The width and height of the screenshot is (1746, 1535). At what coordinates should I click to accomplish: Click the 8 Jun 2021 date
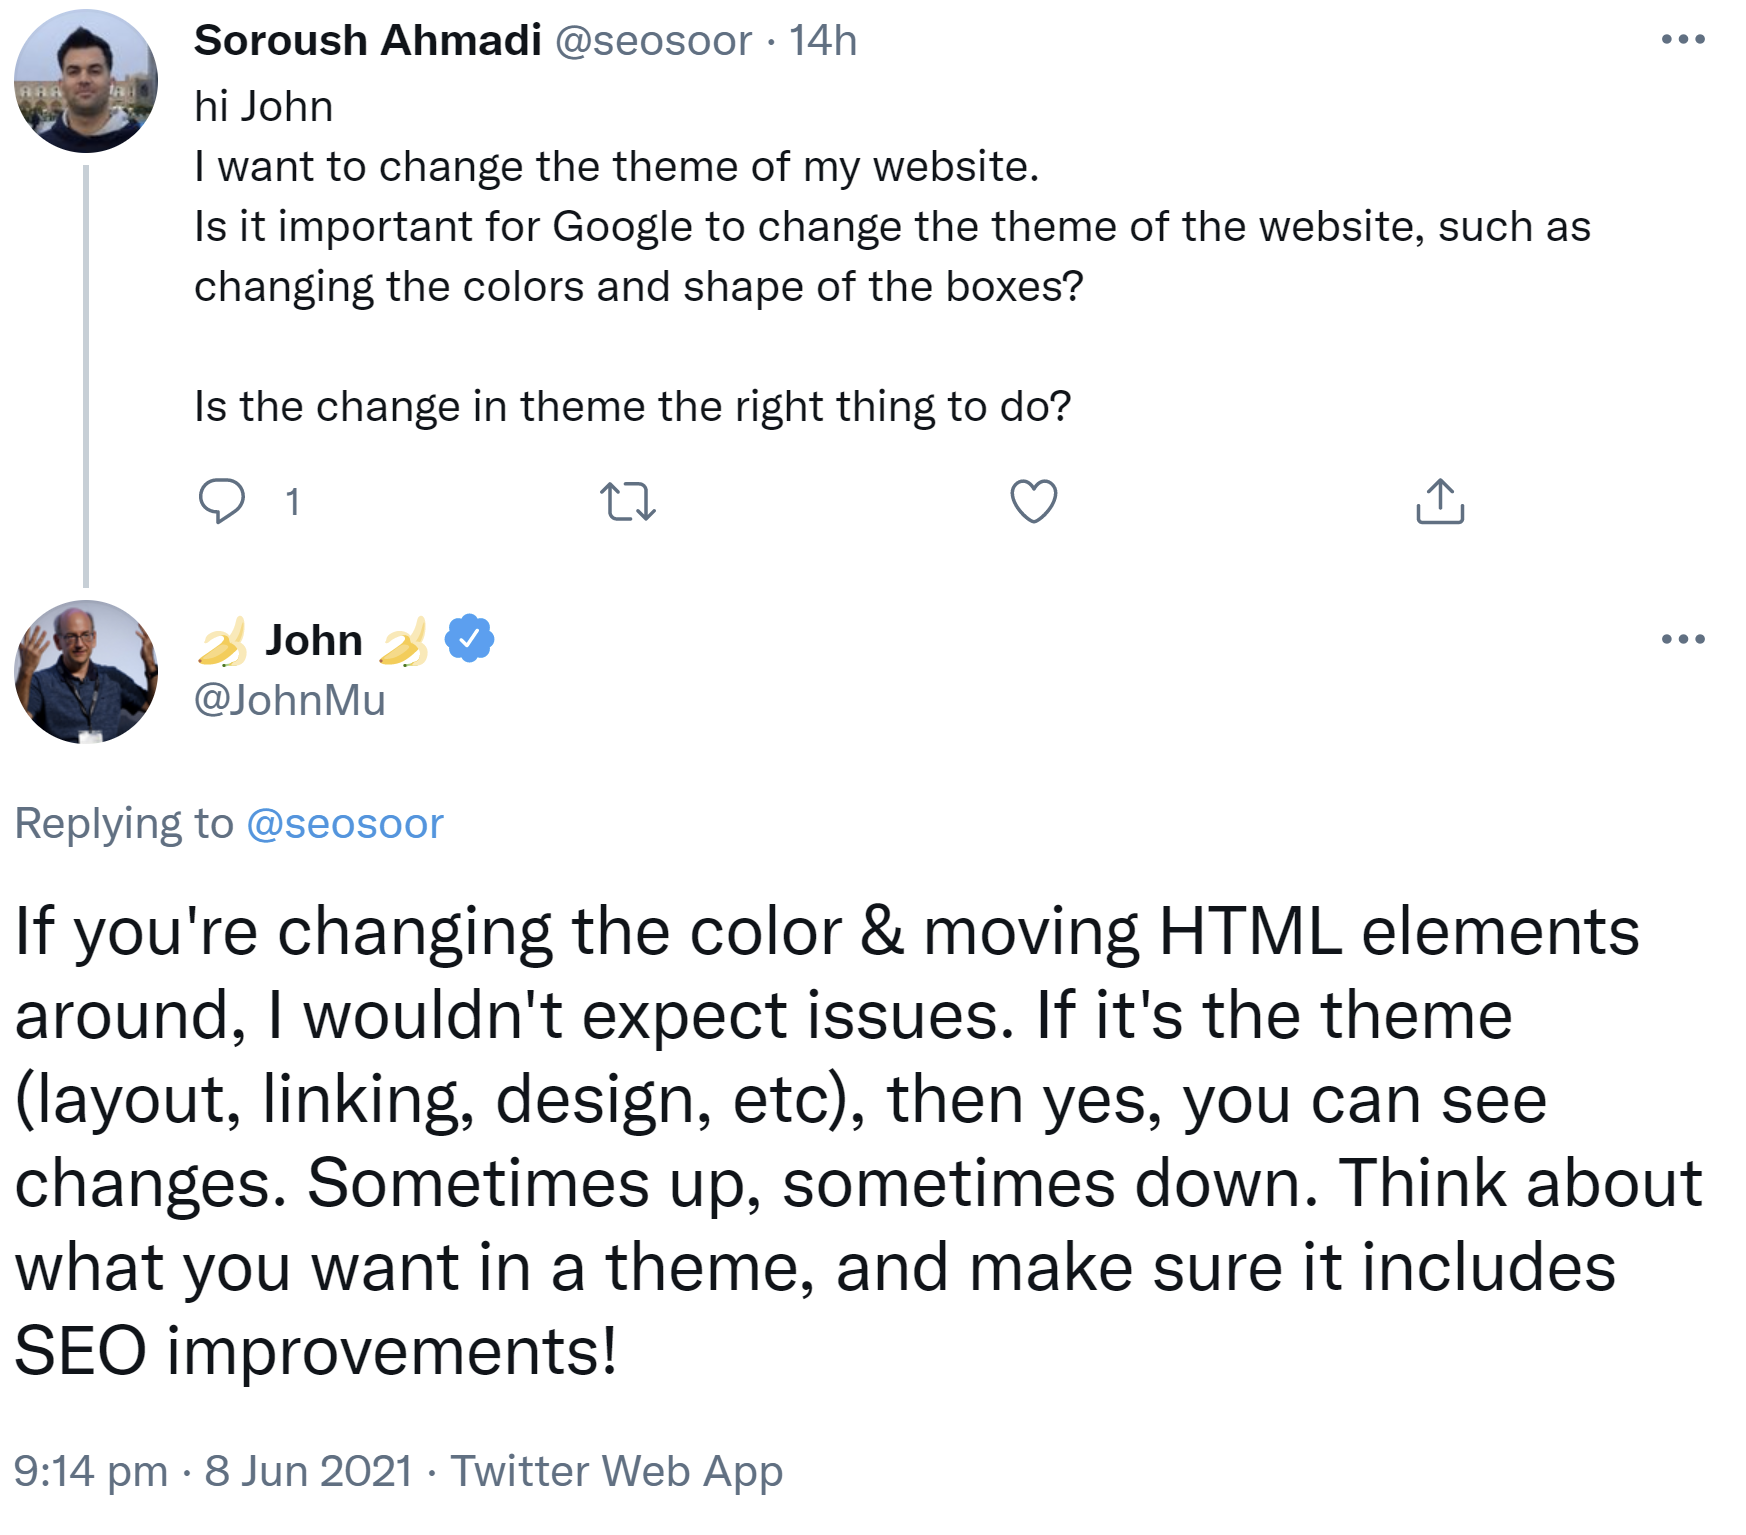(x=308, y=1471)
